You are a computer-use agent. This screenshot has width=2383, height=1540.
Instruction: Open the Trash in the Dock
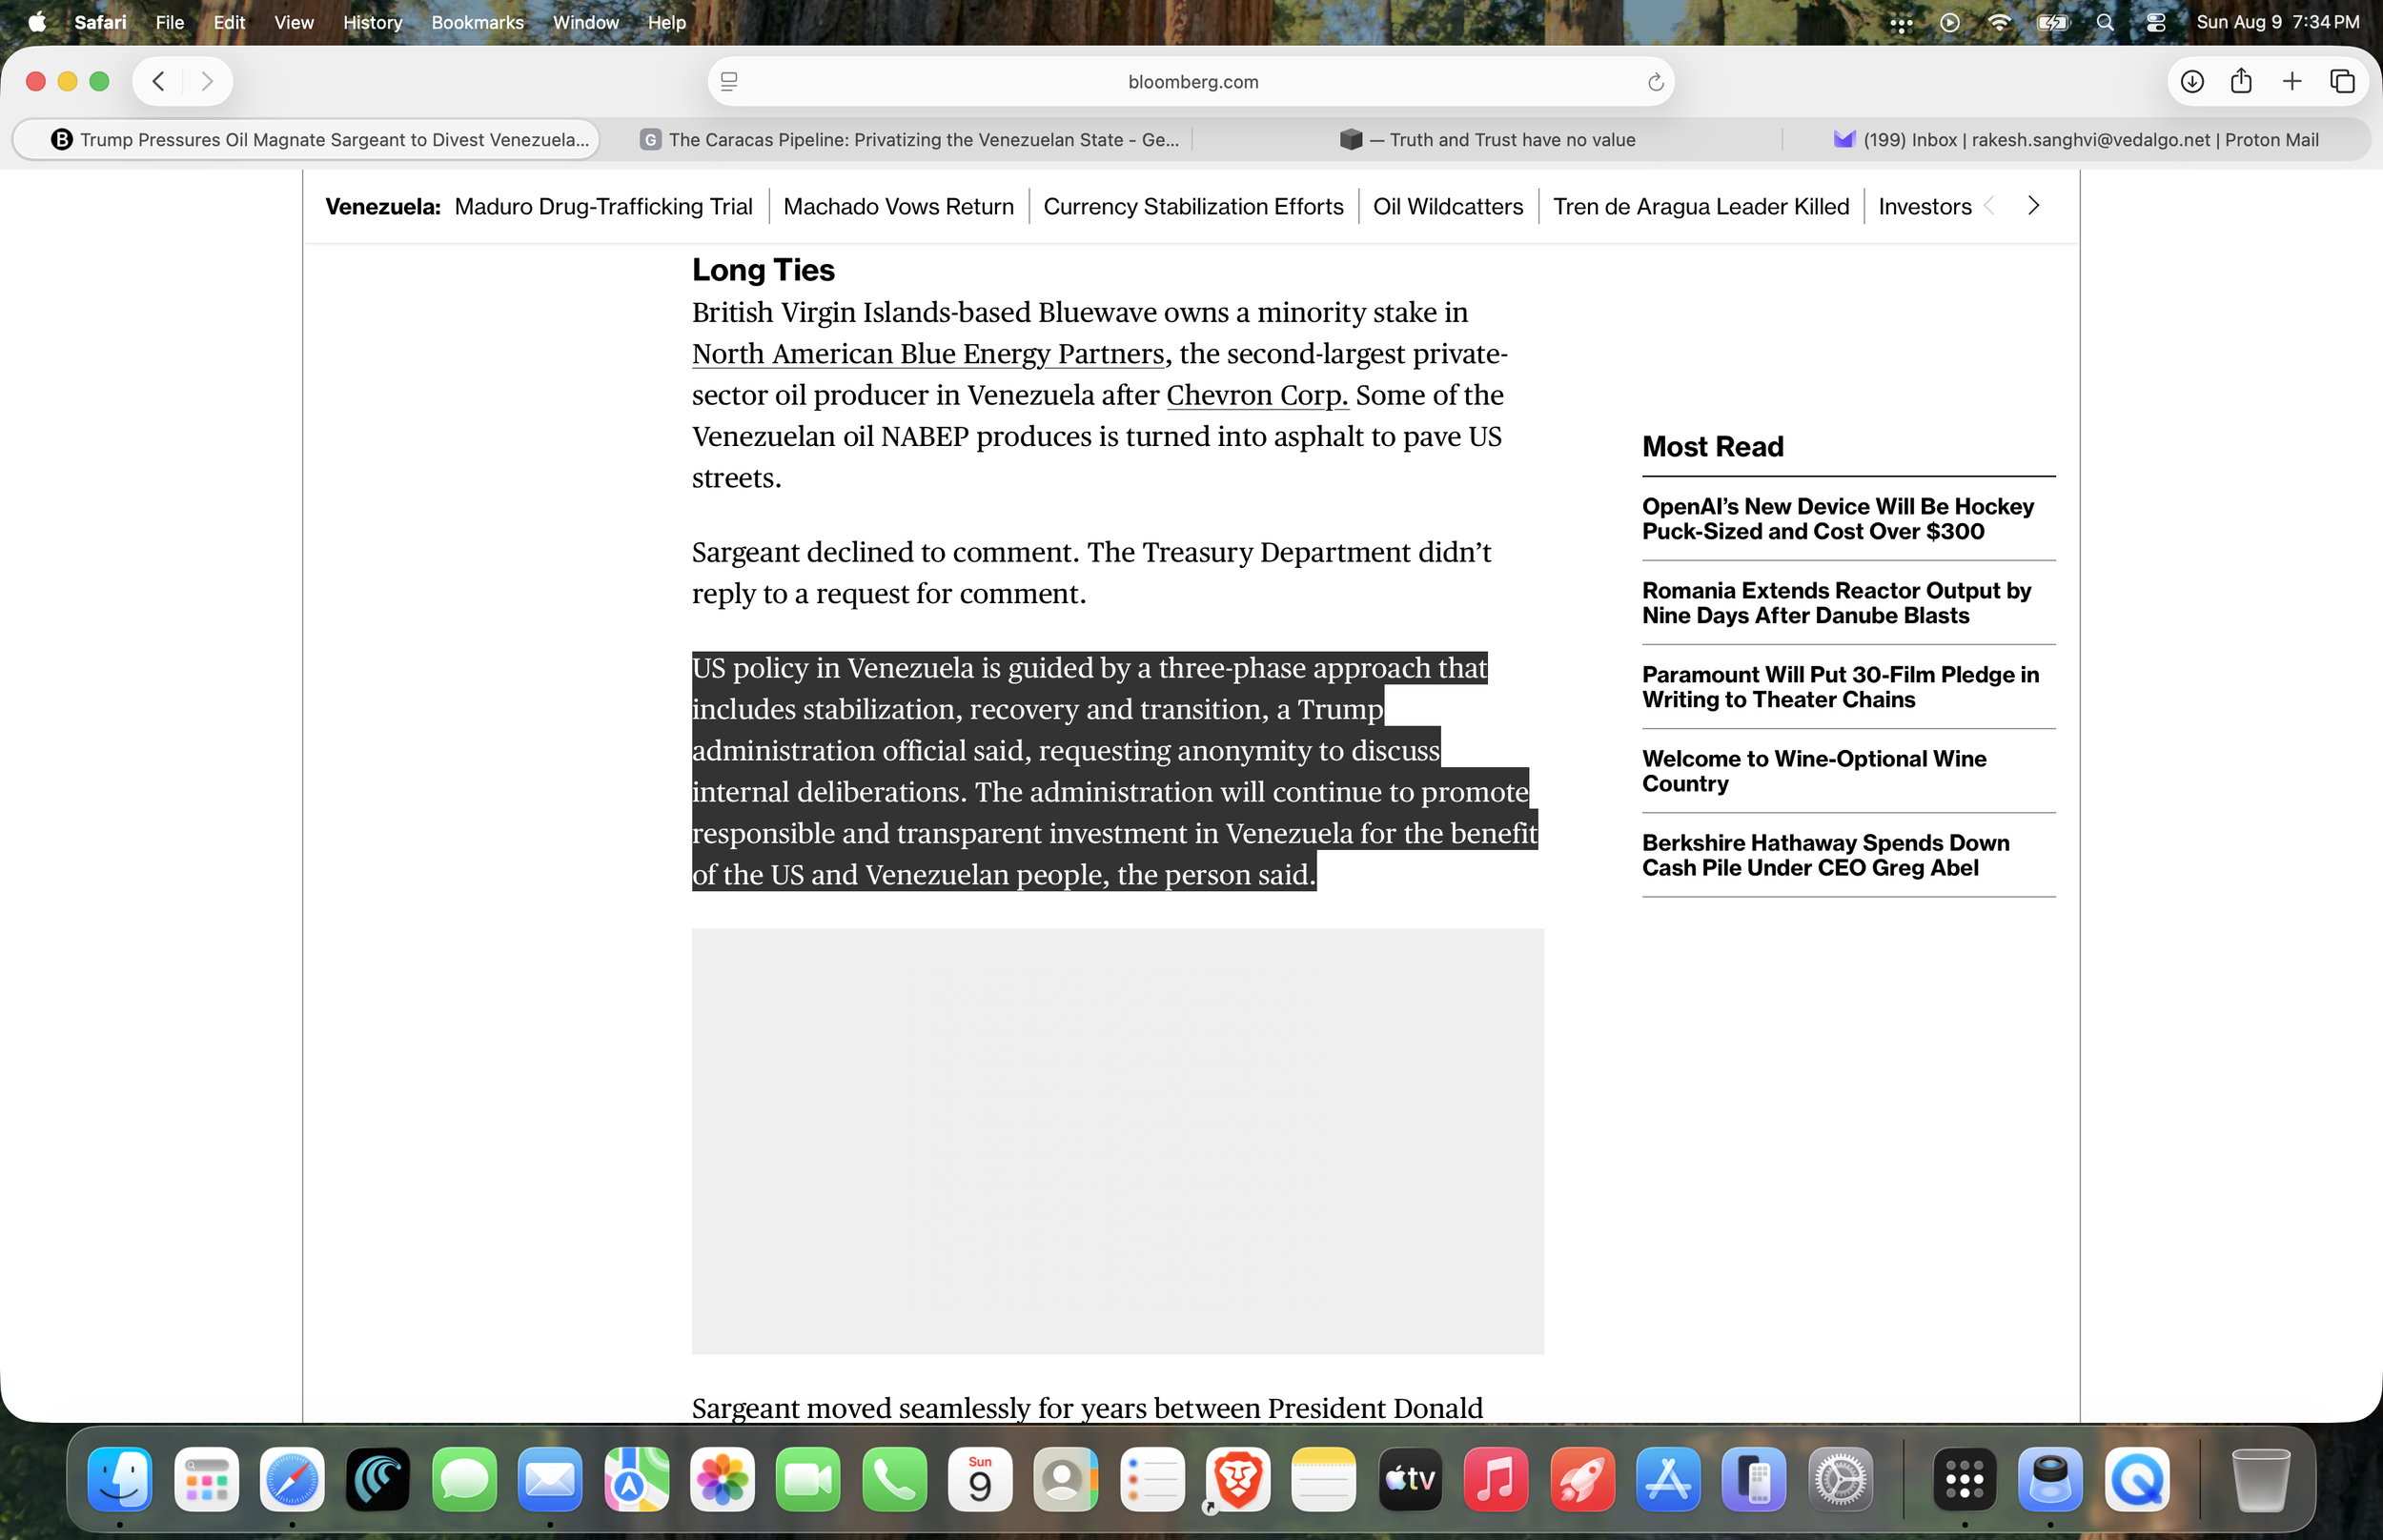point(2260,1479)
